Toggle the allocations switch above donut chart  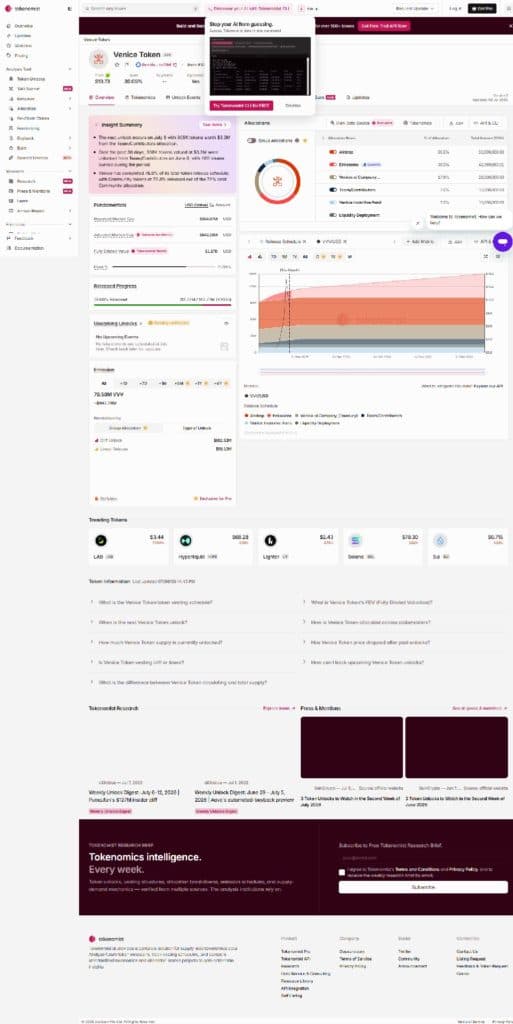point(252,140)
